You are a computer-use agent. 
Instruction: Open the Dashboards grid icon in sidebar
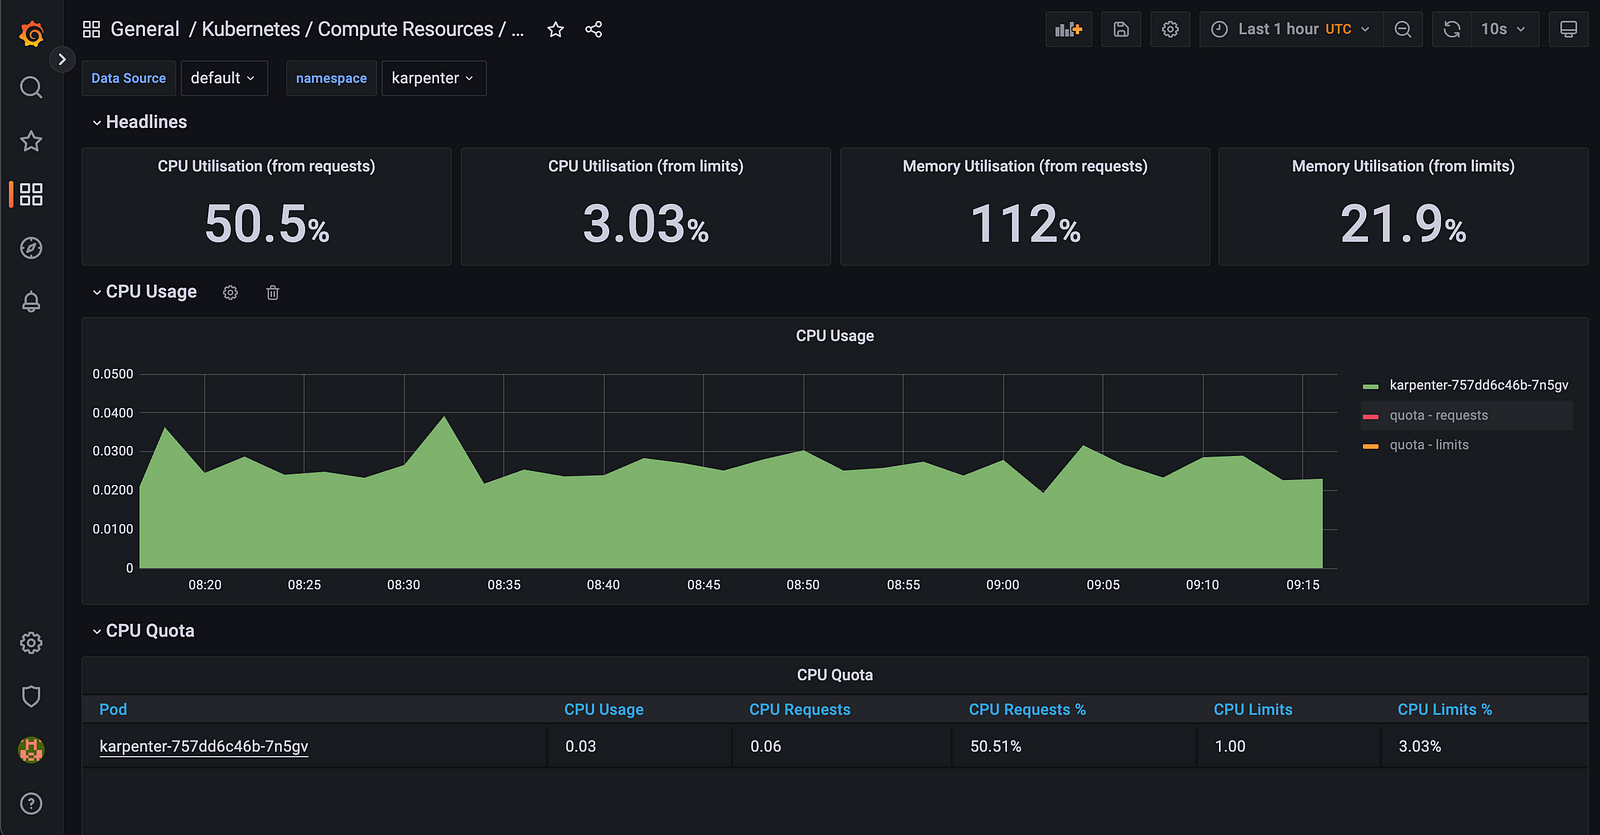click(x=31, y=194)
